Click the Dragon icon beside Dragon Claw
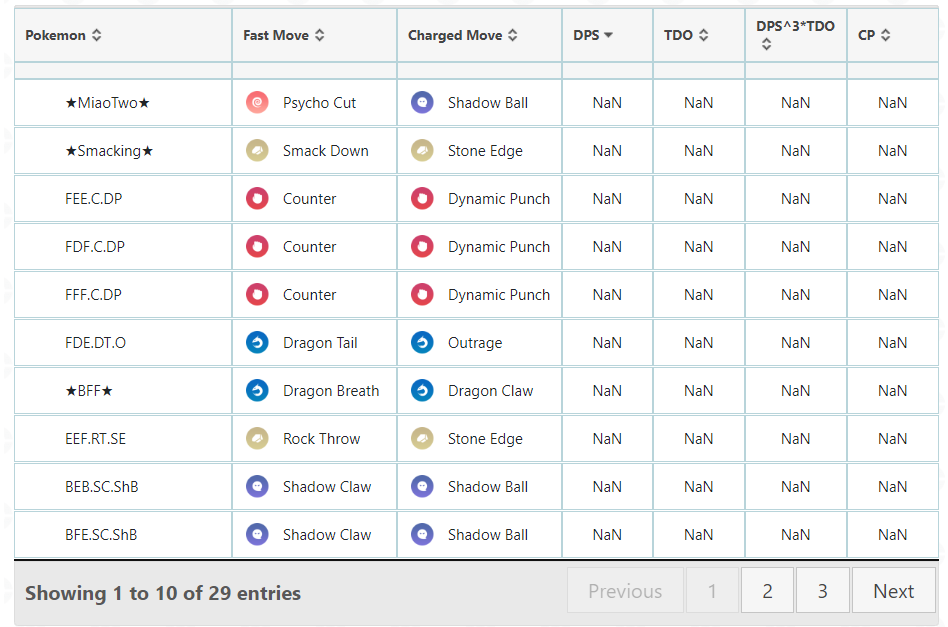 coord(422,391)
